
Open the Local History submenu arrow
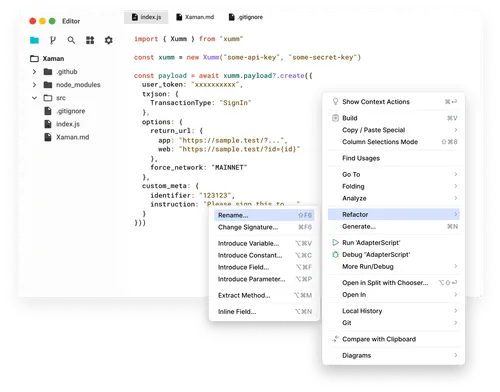pyautogui.click(x=455, y=311)
